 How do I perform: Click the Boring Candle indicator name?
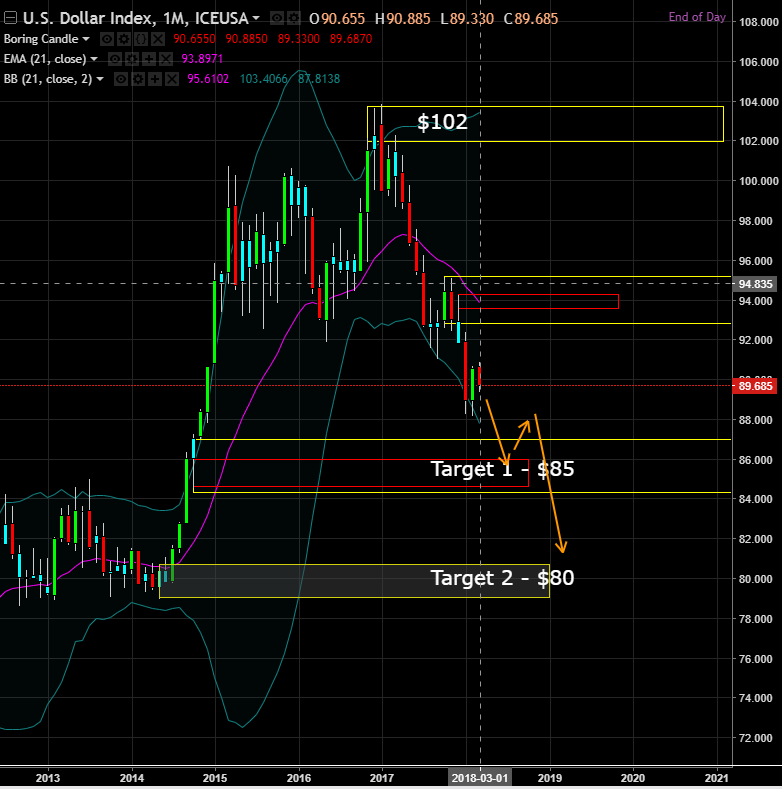[x=41, y=39]
